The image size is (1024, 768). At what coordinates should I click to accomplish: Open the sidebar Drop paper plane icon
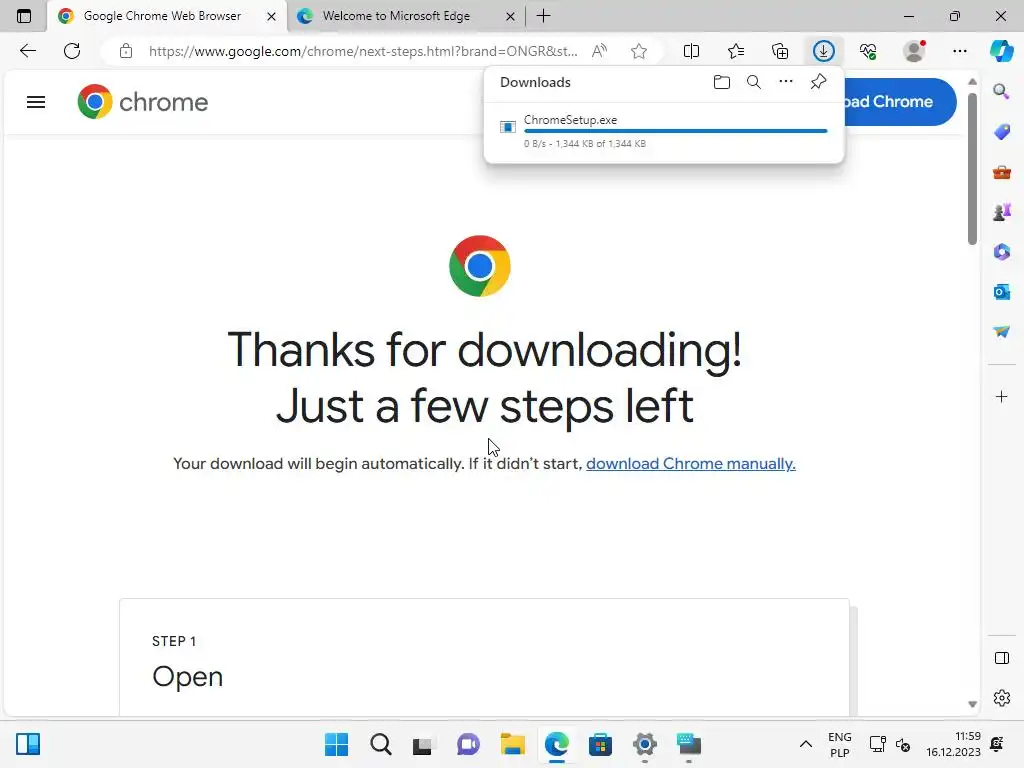point(1001,332)
